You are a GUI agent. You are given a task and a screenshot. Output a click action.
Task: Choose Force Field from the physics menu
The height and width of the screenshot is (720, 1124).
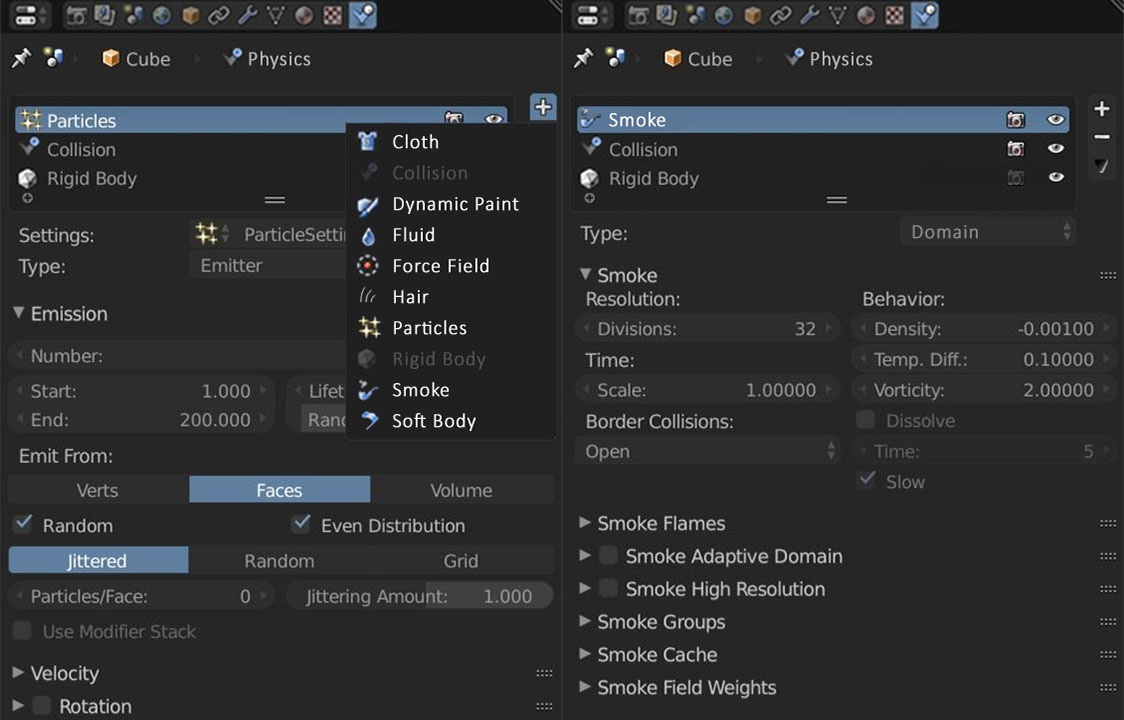click(452, 265)
